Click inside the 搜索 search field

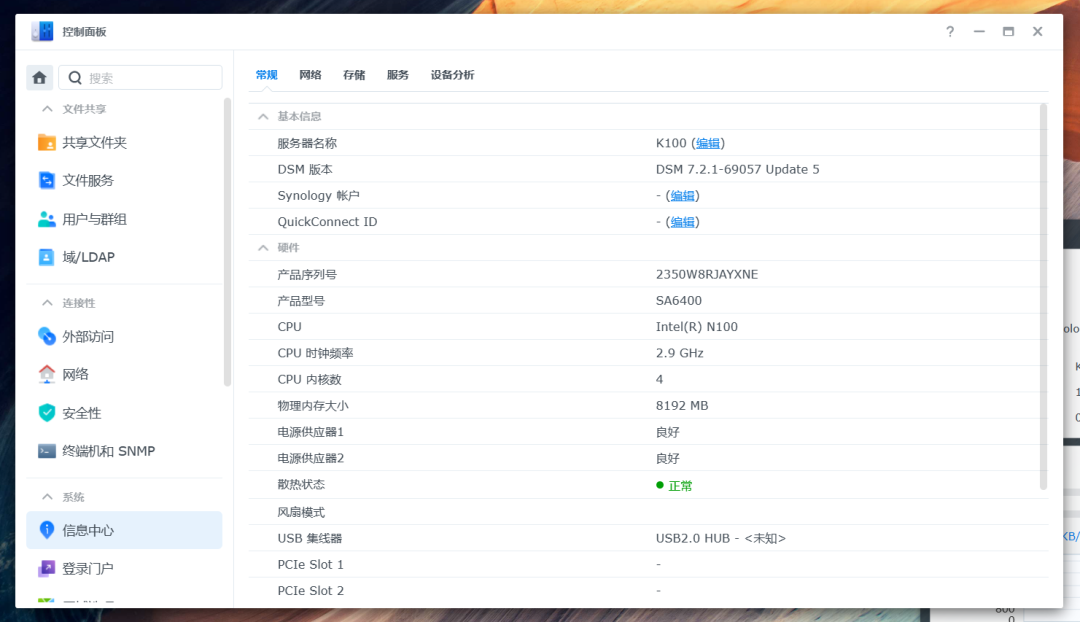coord(140,77)
